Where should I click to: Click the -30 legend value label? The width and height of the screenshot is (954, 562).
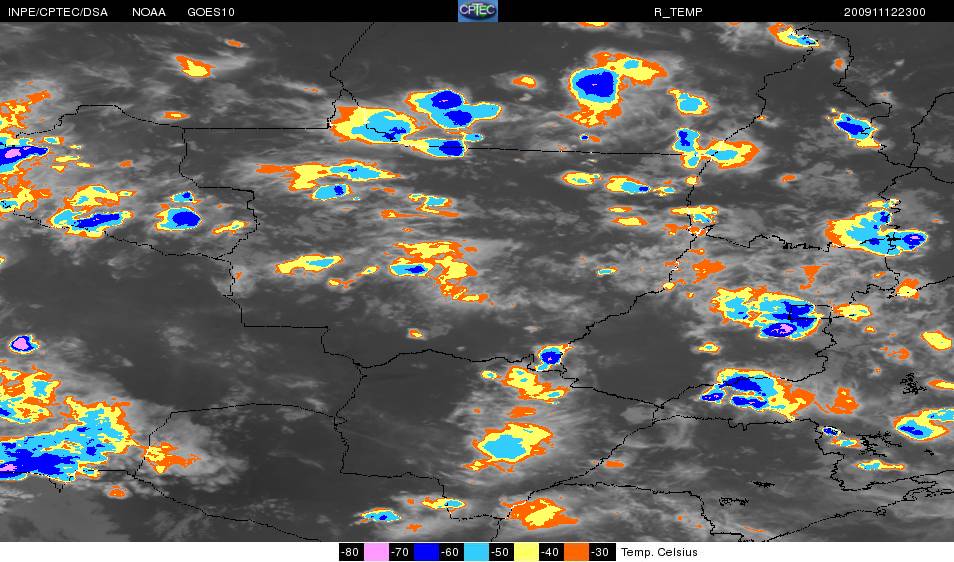601,552
